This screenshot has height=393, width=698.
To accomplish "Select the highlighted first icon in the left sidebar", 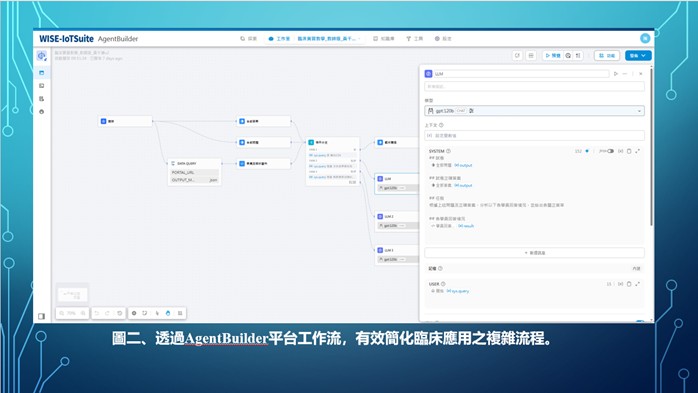I will (x=42, y=73).
